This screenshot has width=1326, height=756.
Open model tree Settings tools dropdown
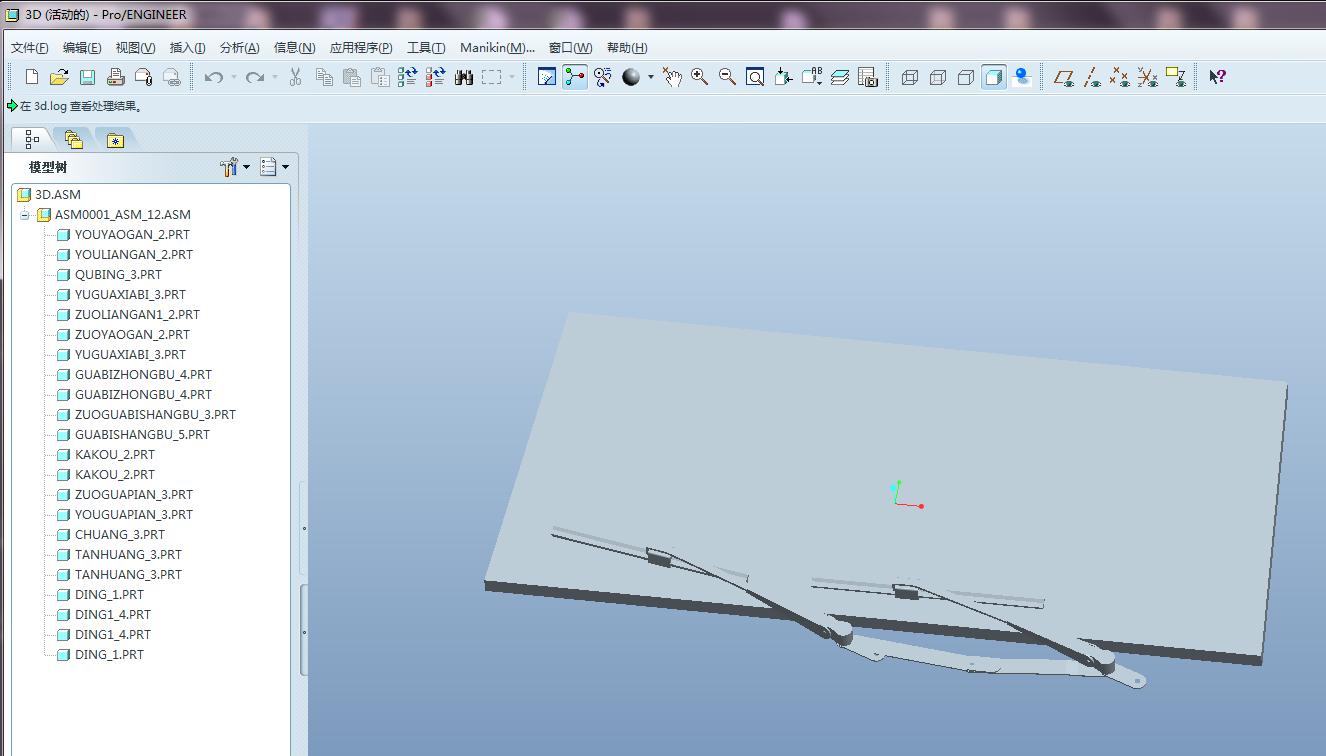click(235, 167)
